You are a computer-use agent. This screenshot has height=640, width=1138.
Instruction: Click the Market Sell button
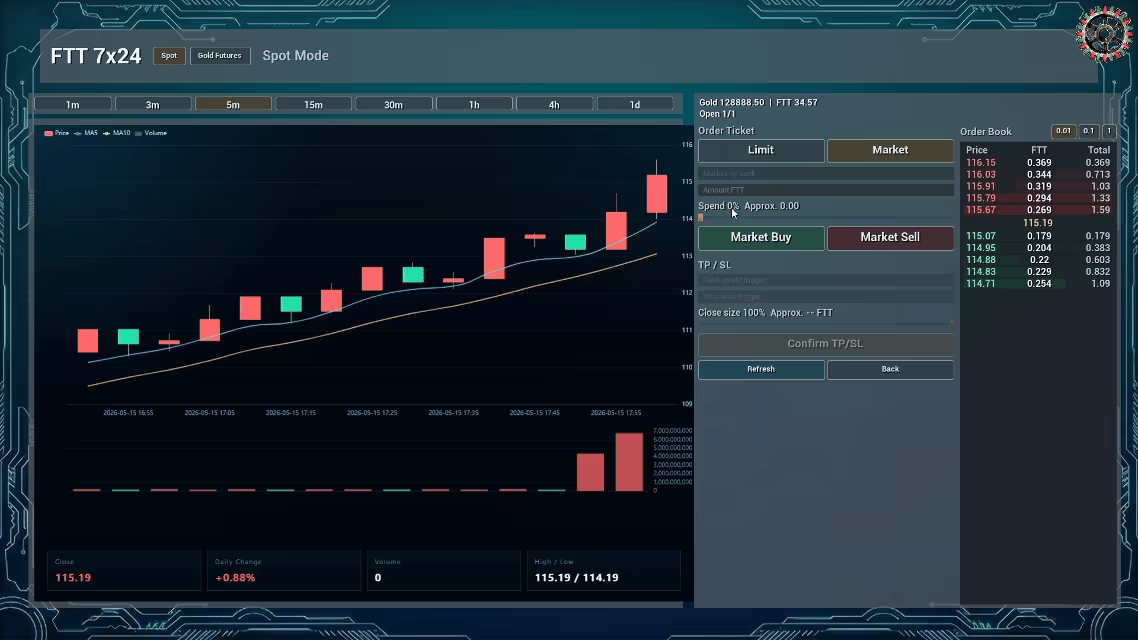(890, 237)
